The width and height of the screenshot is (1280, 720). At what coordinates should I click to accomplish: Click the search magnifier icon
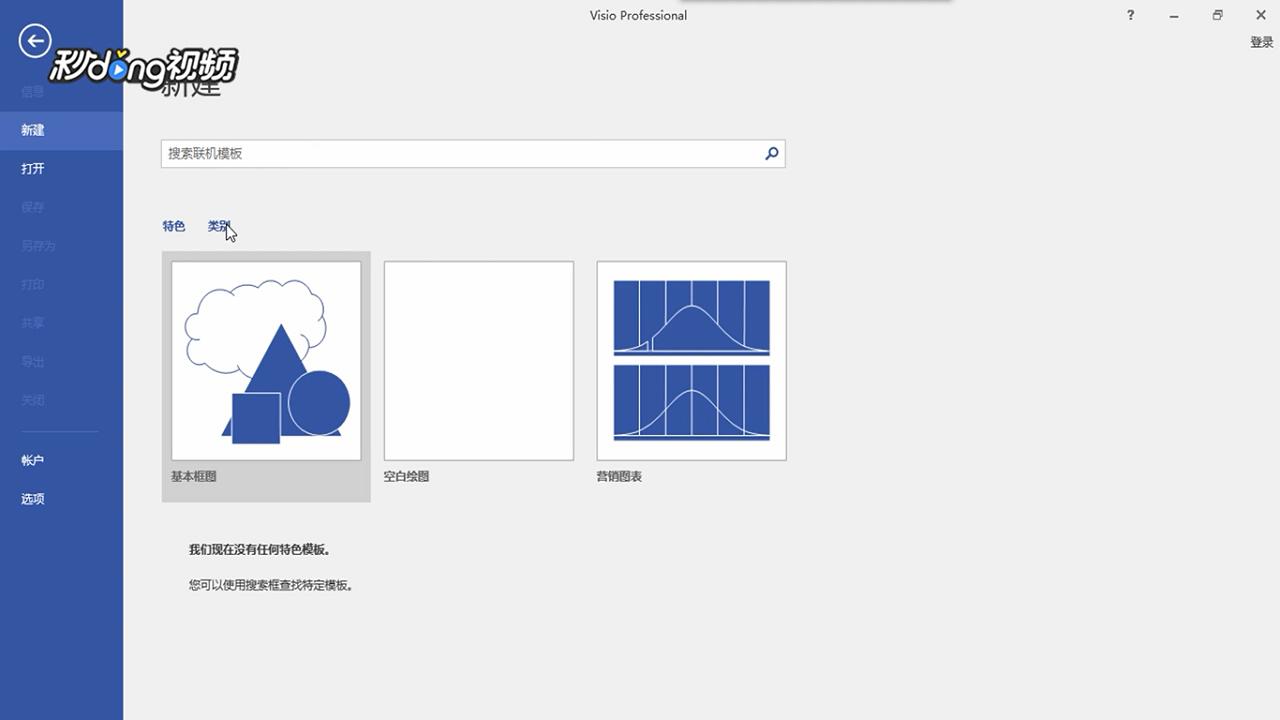(x=771, y=154)
